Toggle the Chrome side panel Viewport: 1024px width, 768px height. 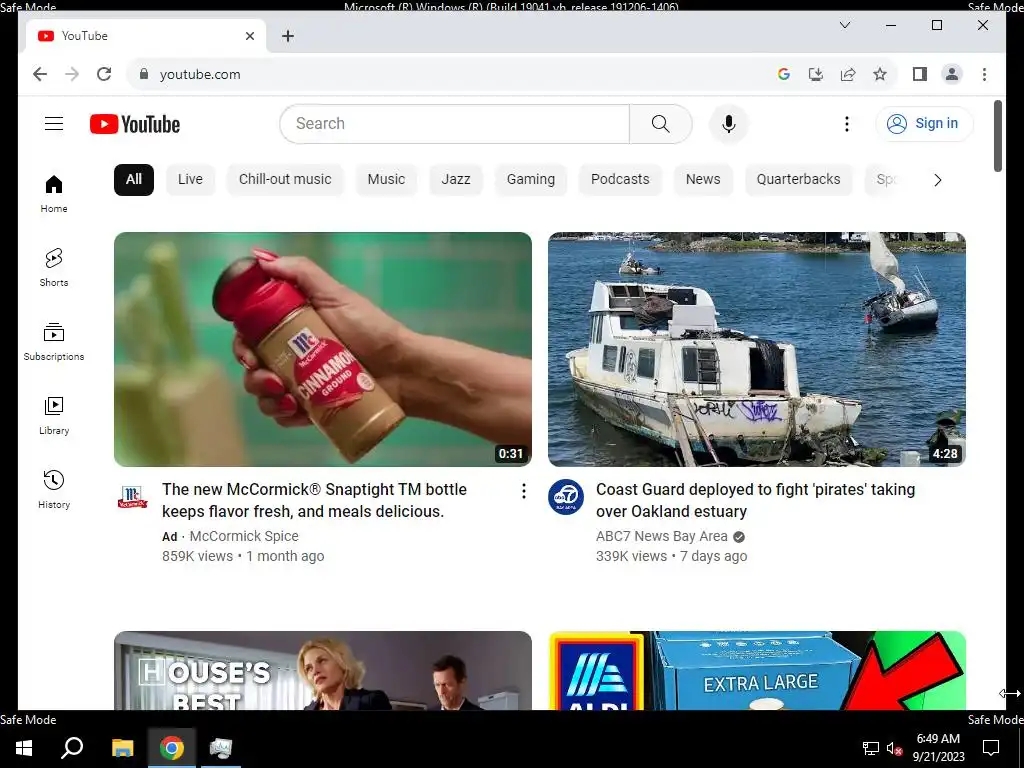[x=920, y=74]
